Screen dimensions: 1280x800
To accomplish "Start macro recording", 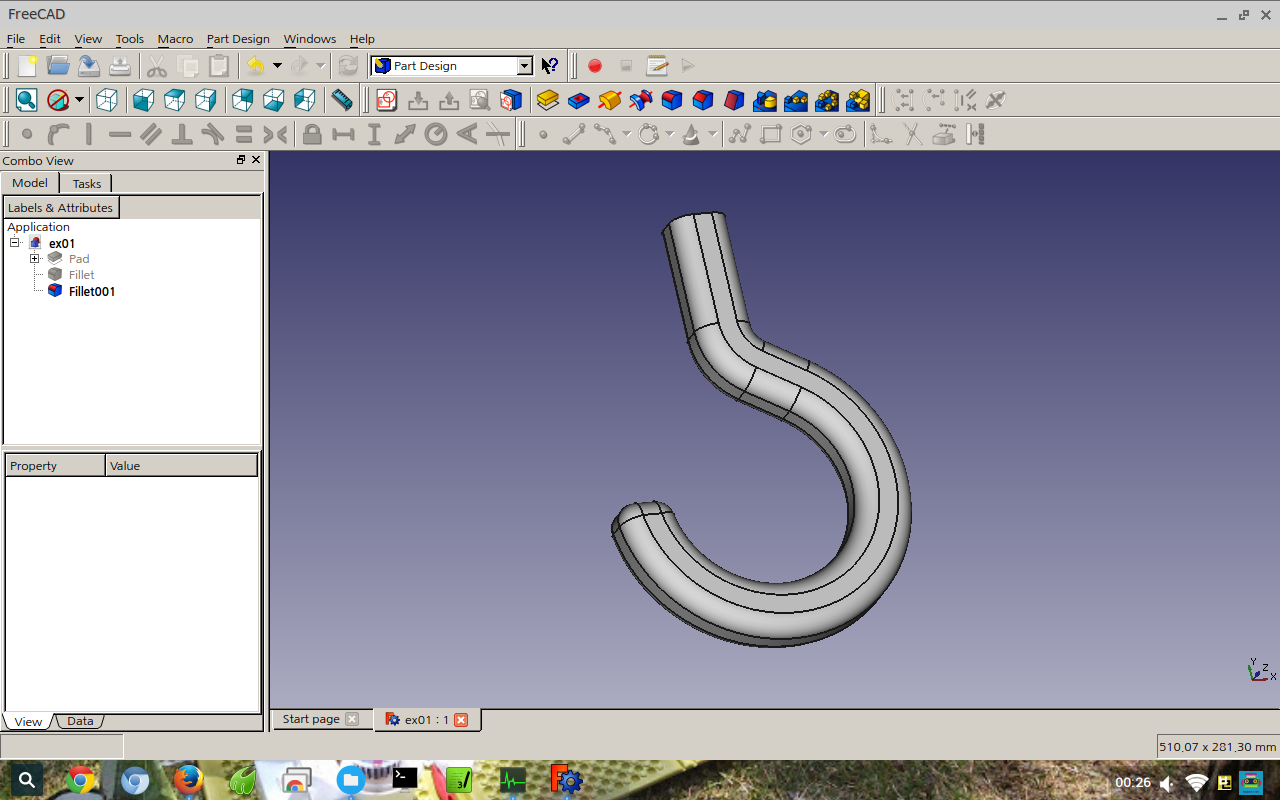I will coord(595,65).
